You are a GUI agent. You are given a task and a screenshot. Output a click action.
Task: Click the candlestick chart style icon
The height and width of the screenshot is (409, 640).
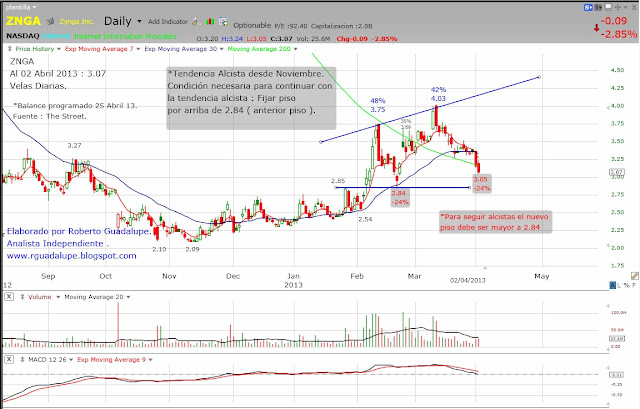tap(210, 21)
